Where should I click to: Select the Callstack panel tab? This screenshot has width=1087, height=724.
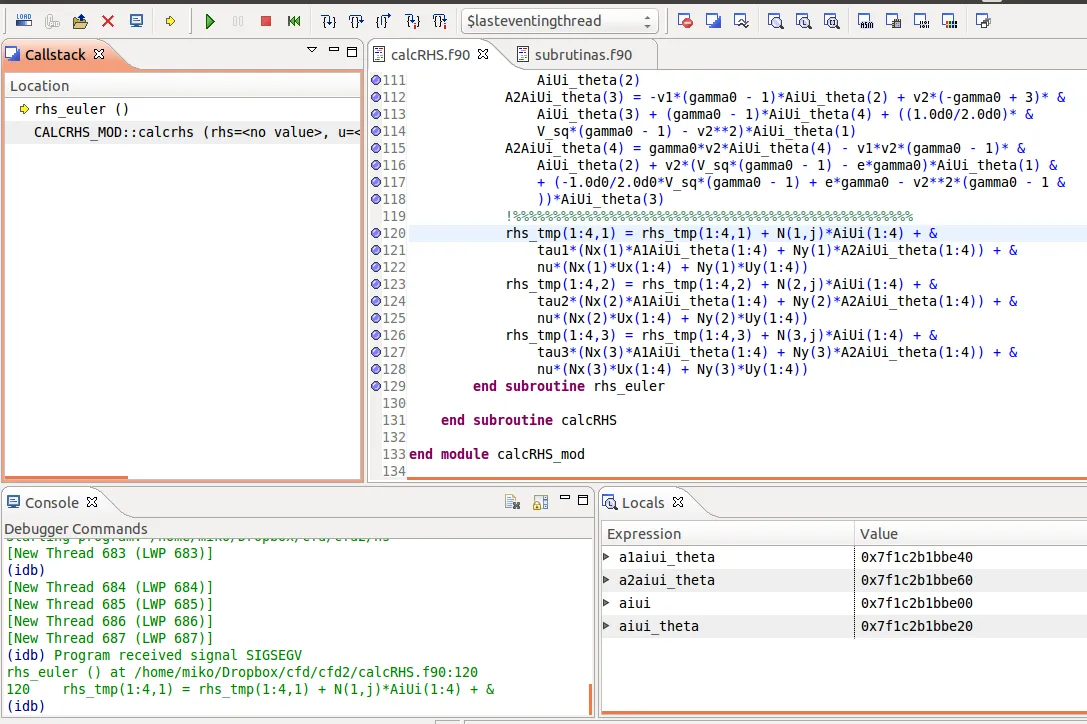55,54
